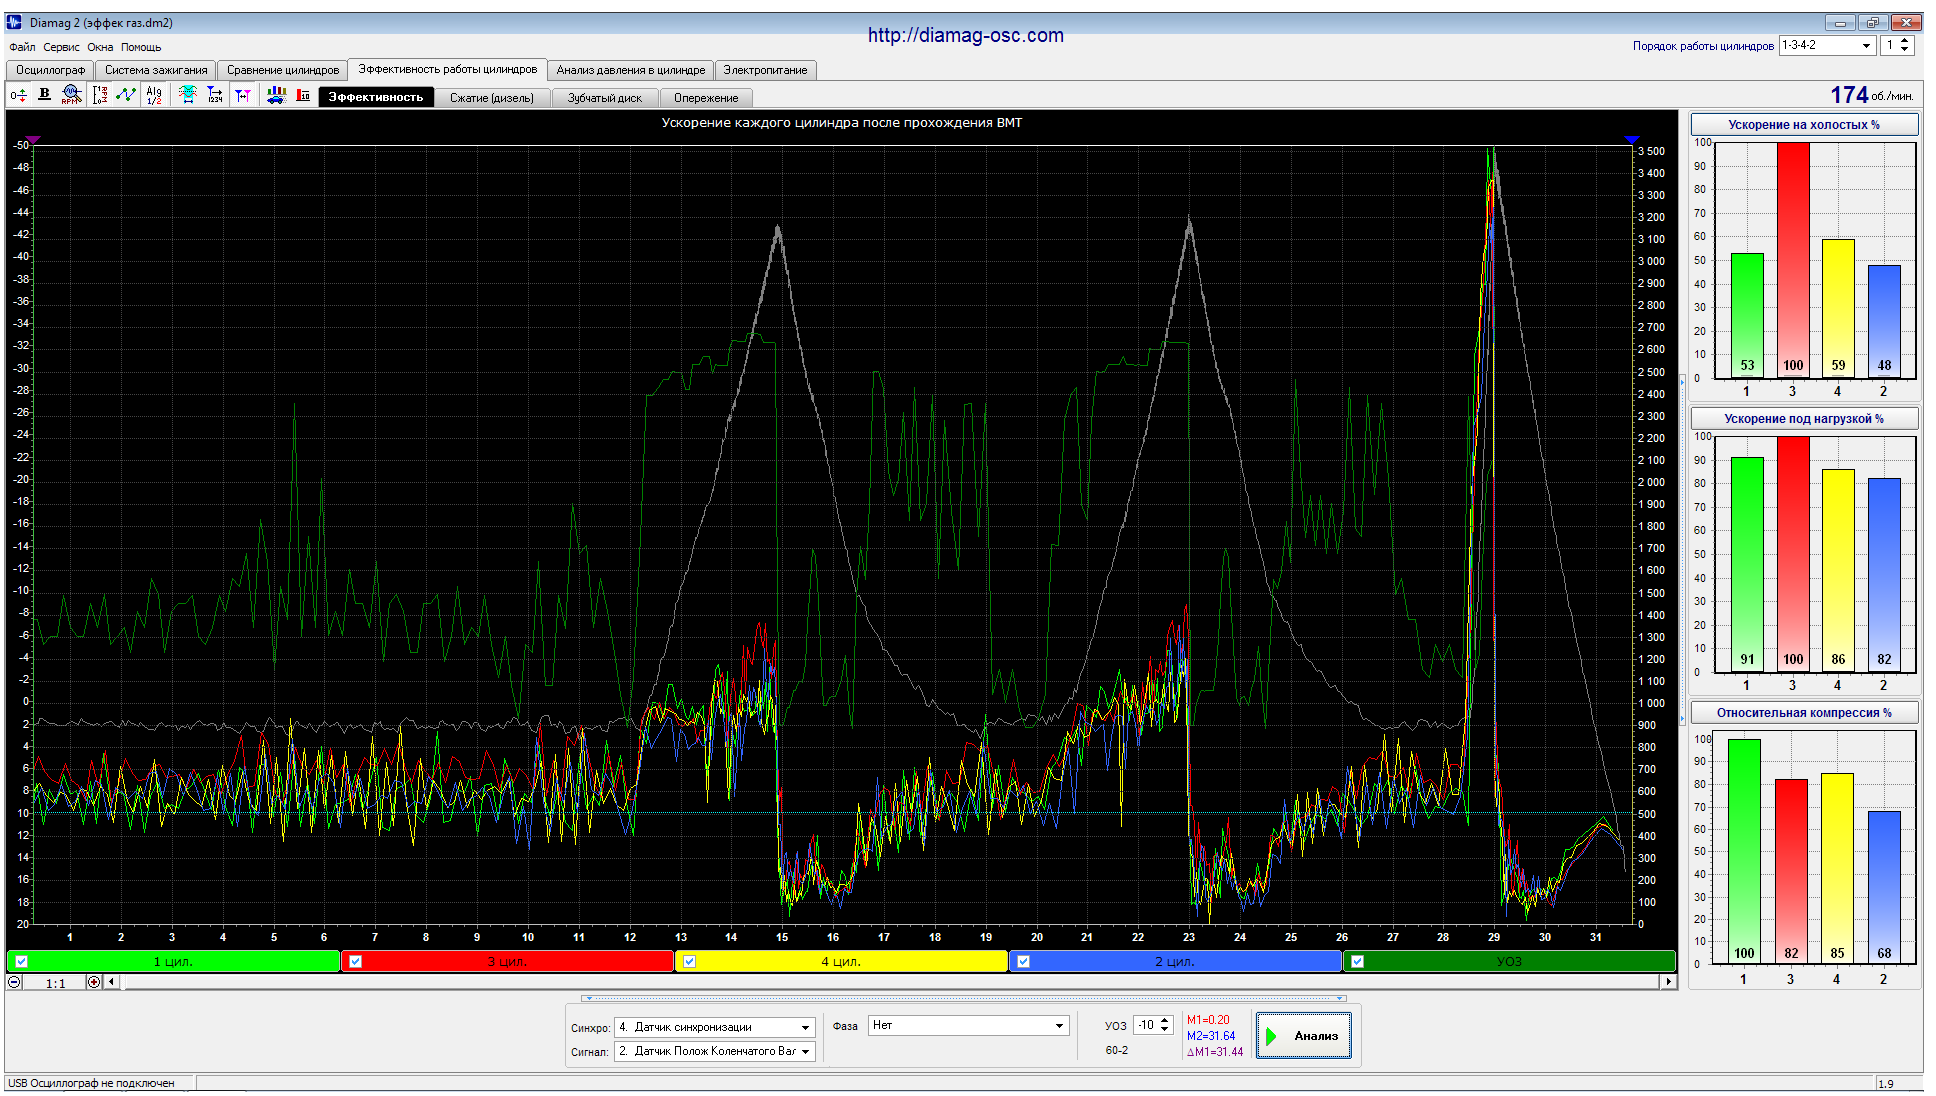This screenshot has width=1936, height=1096.
Task: Click the red 100% idle acceleration bar
Action: [x=1793, y=260]
